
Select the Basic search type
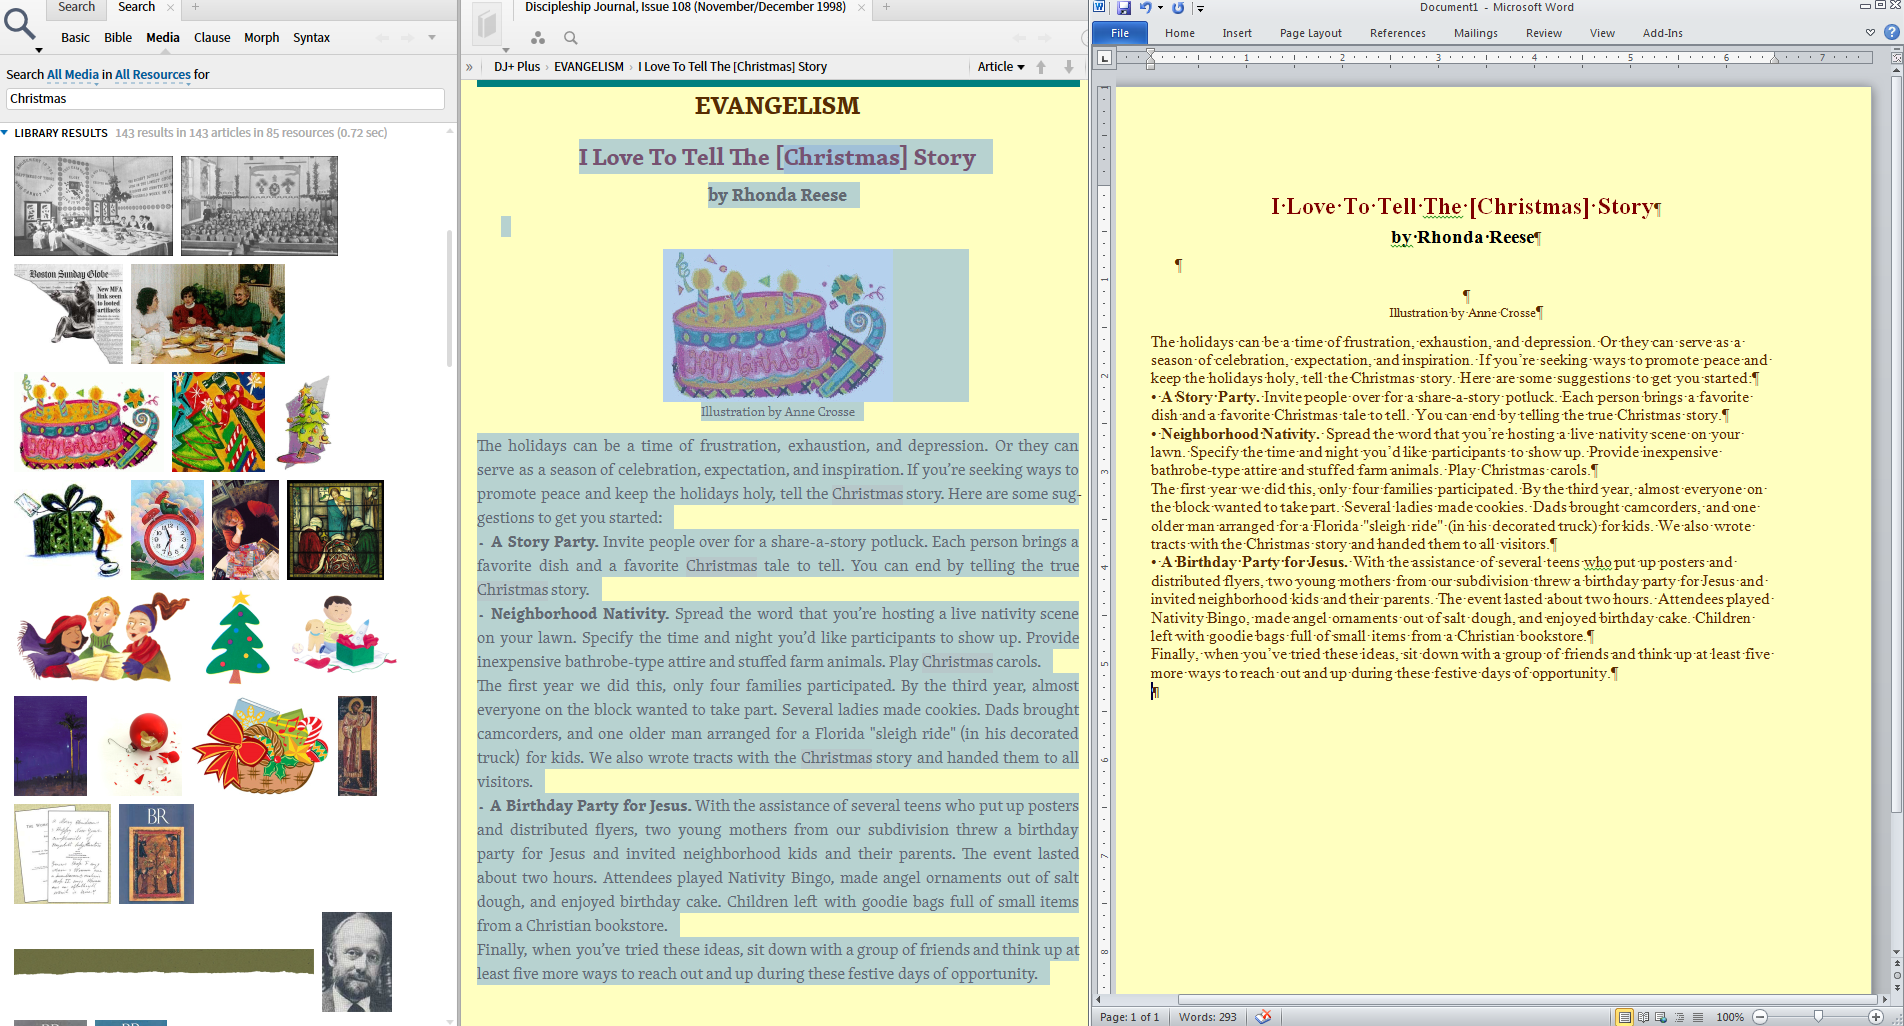point(75,38)
